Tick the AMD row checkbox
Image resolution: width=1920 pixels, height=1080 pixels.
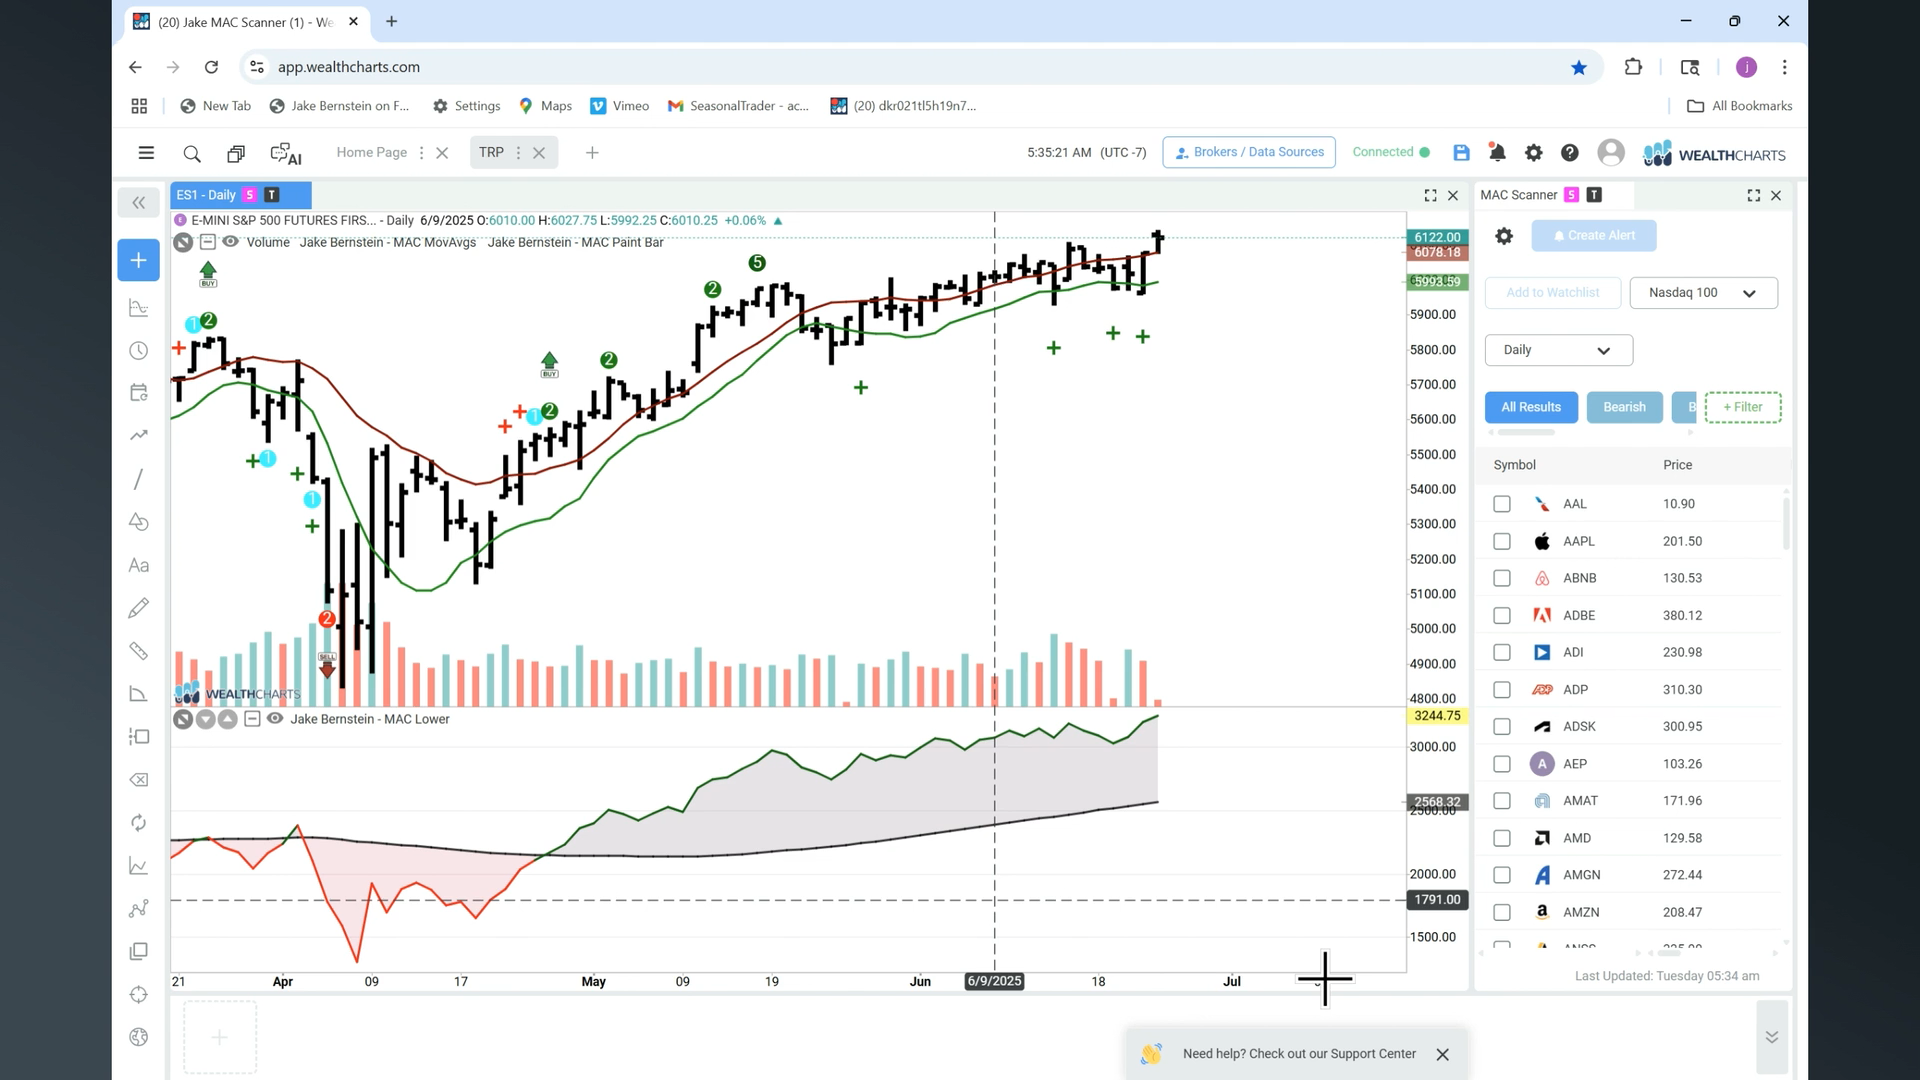tap(1502, 838)
